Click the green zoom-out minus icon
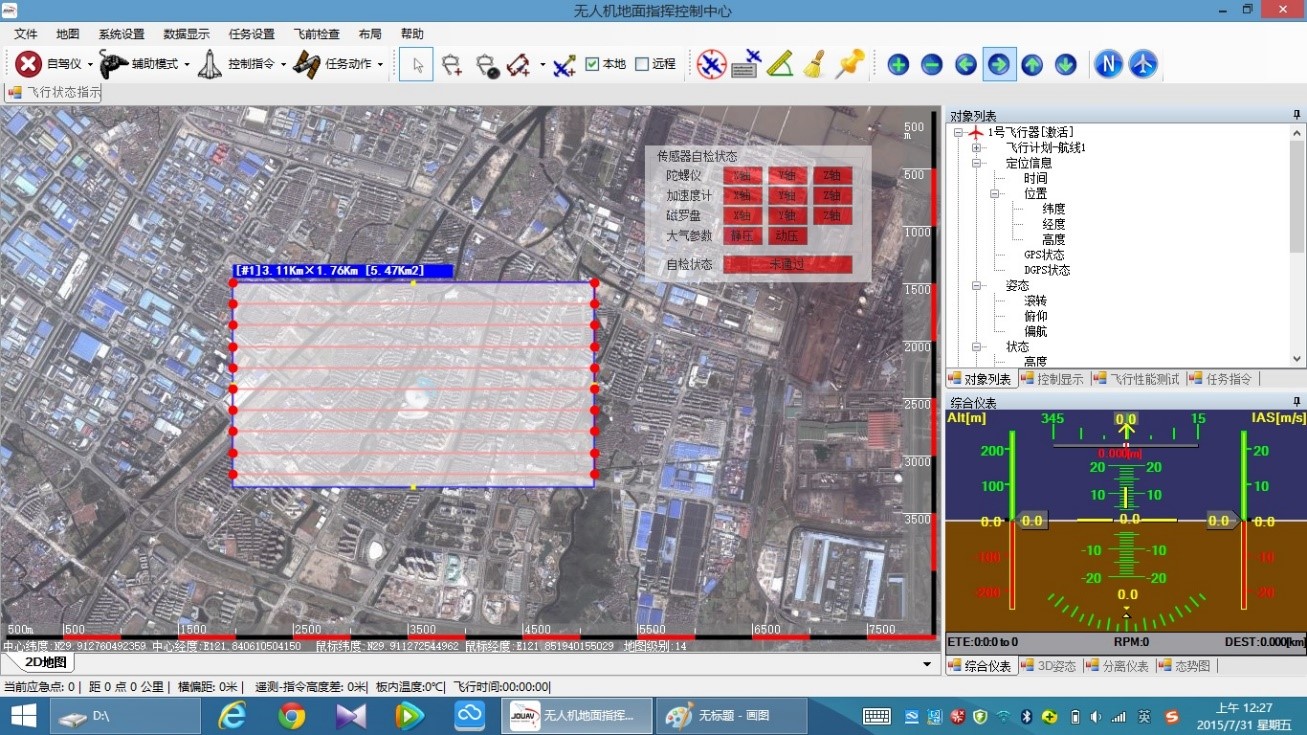Image resolution: width=1307 pixels, height=735 pixels. [x=931, y=65]
